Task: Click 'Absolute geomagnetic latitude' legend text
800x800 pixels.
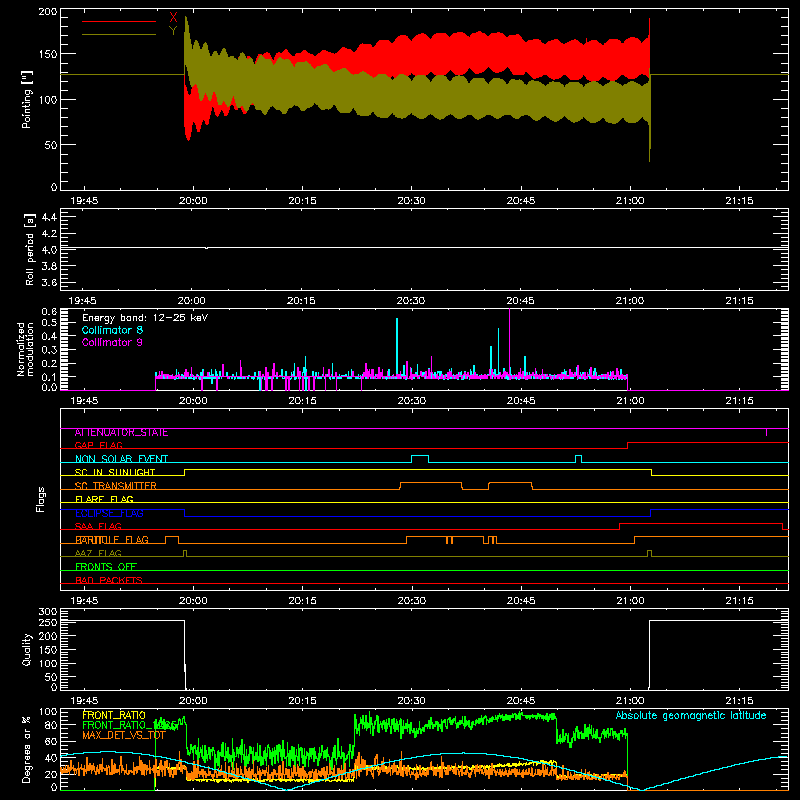Action: click(x=691, y=716)
